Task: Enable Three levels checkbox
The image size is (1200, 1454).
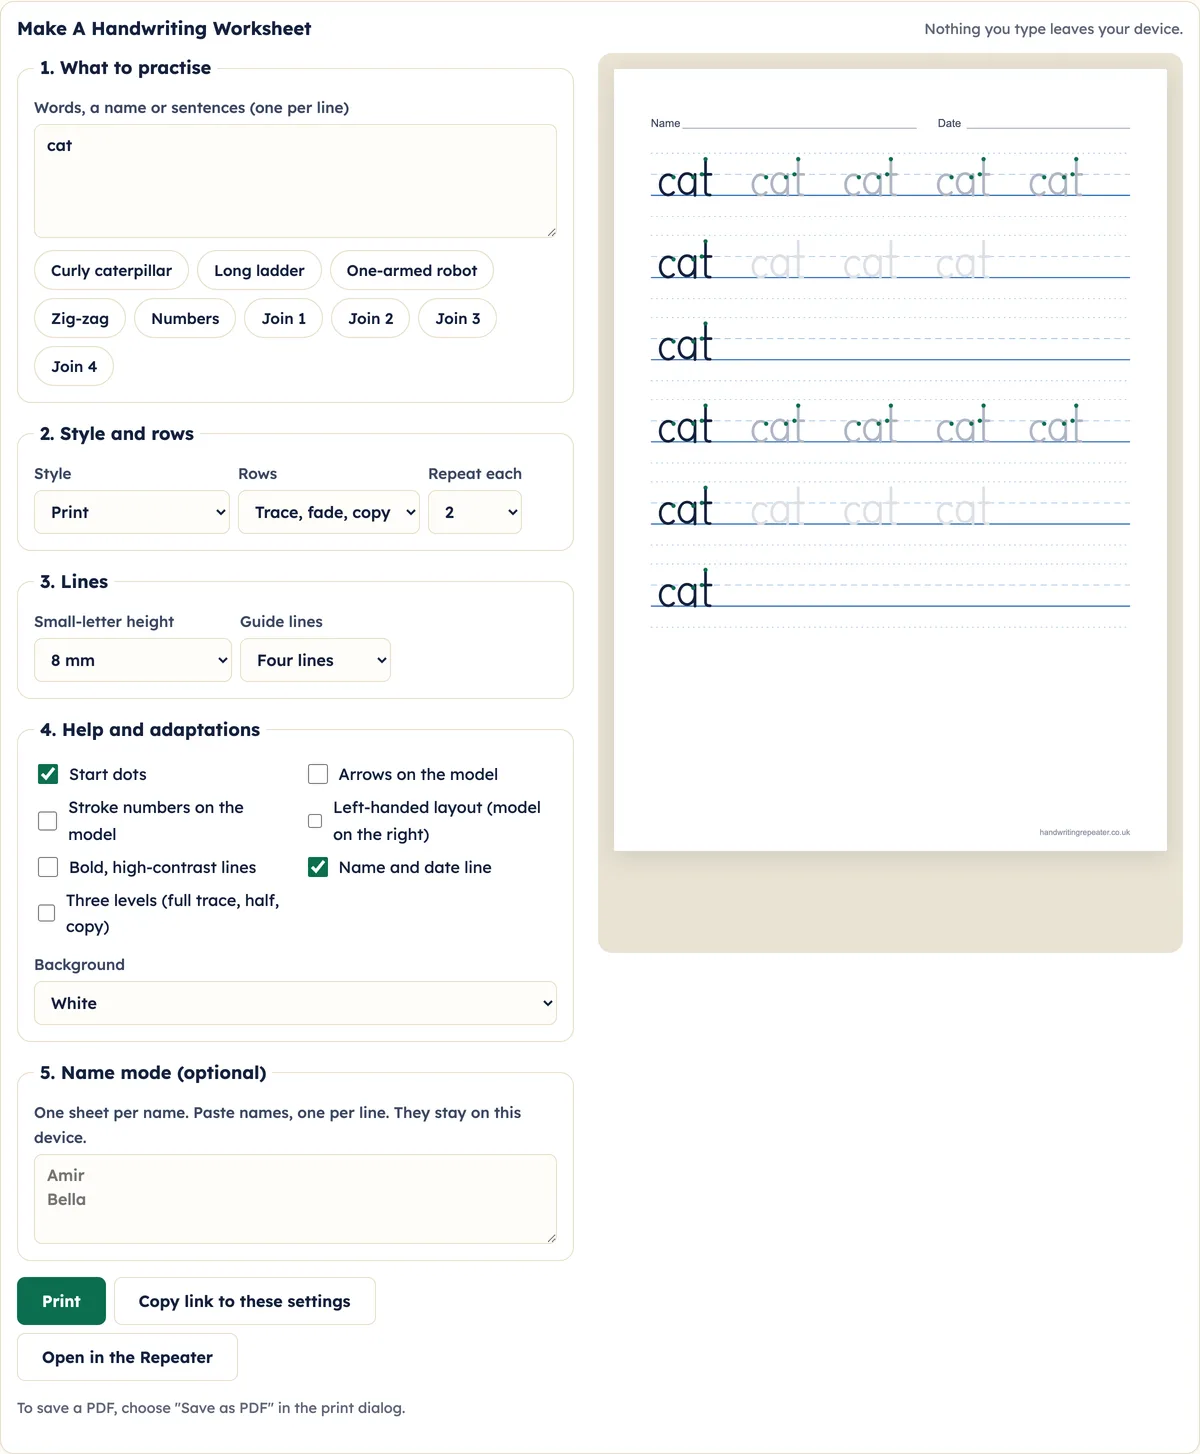Action: click(46, 913)
